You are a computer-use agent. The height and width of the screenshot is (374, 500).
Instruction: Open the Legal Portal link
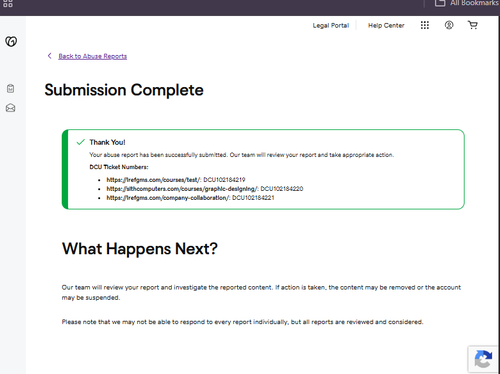click(331, 25)
